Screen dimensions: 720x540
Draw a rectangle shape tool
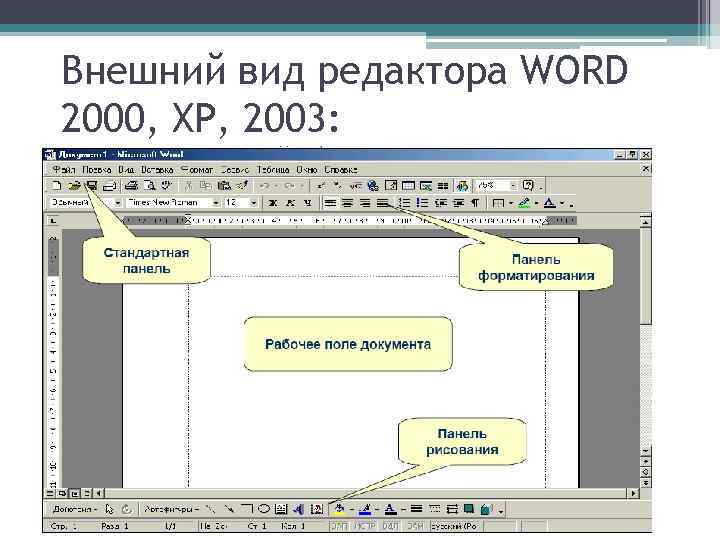tap(247, 509)
